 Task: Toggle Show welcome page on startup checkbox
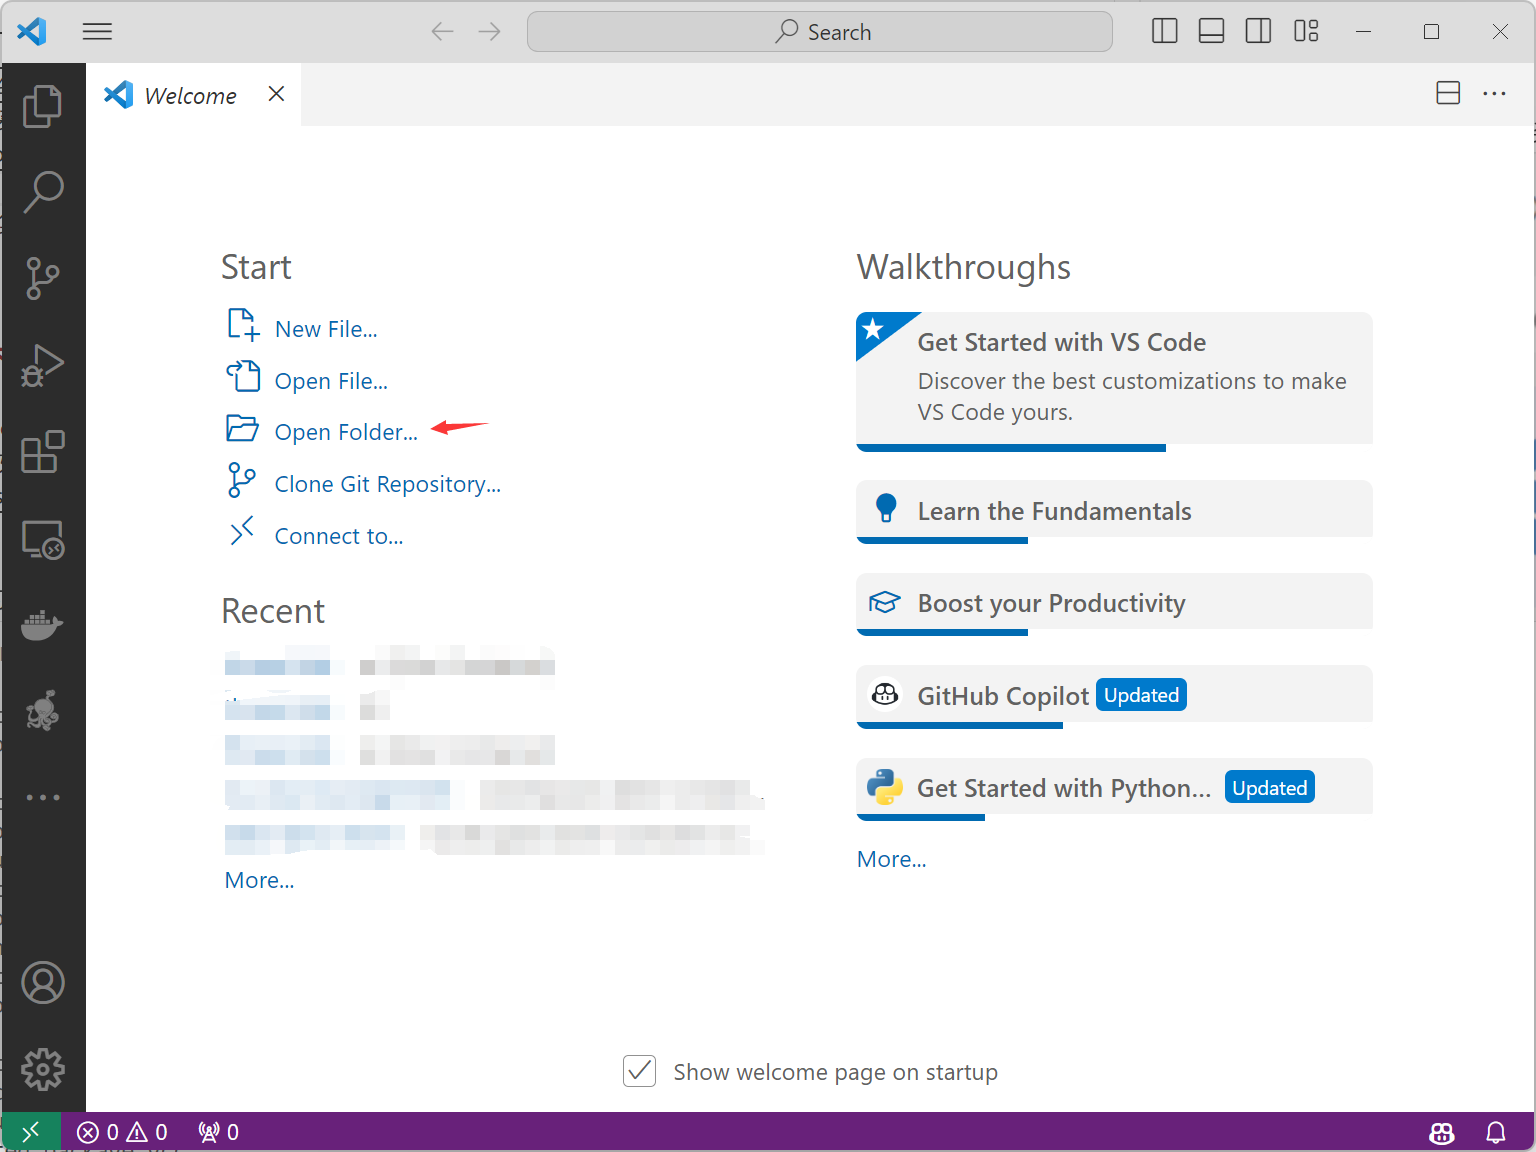point(639,1071)
